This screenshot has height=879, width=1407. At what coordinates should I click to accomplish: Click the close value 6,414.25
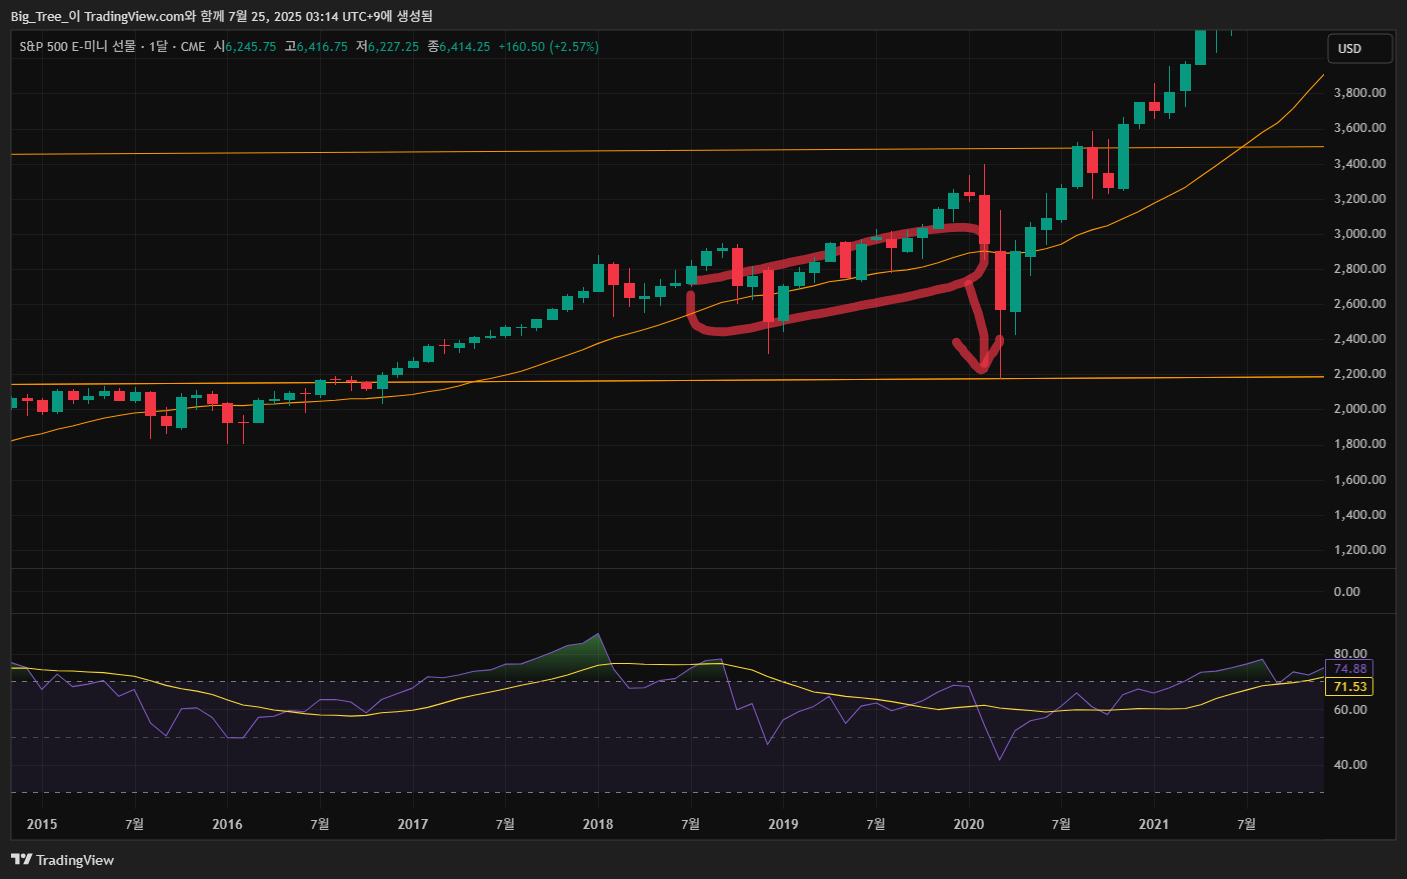coord(465,47)
